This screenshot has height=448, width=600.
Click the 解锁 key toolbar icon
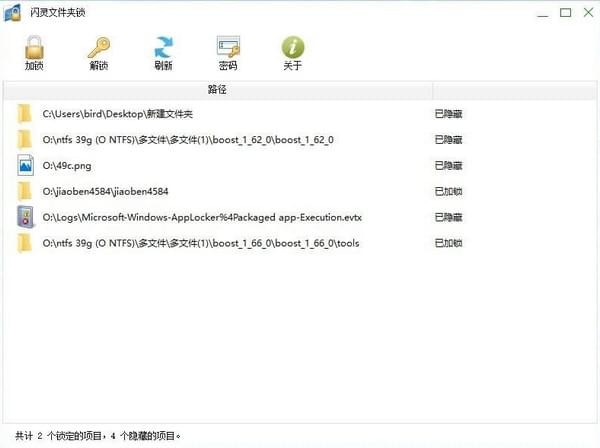pyautogui.click(x=99, y=47)
